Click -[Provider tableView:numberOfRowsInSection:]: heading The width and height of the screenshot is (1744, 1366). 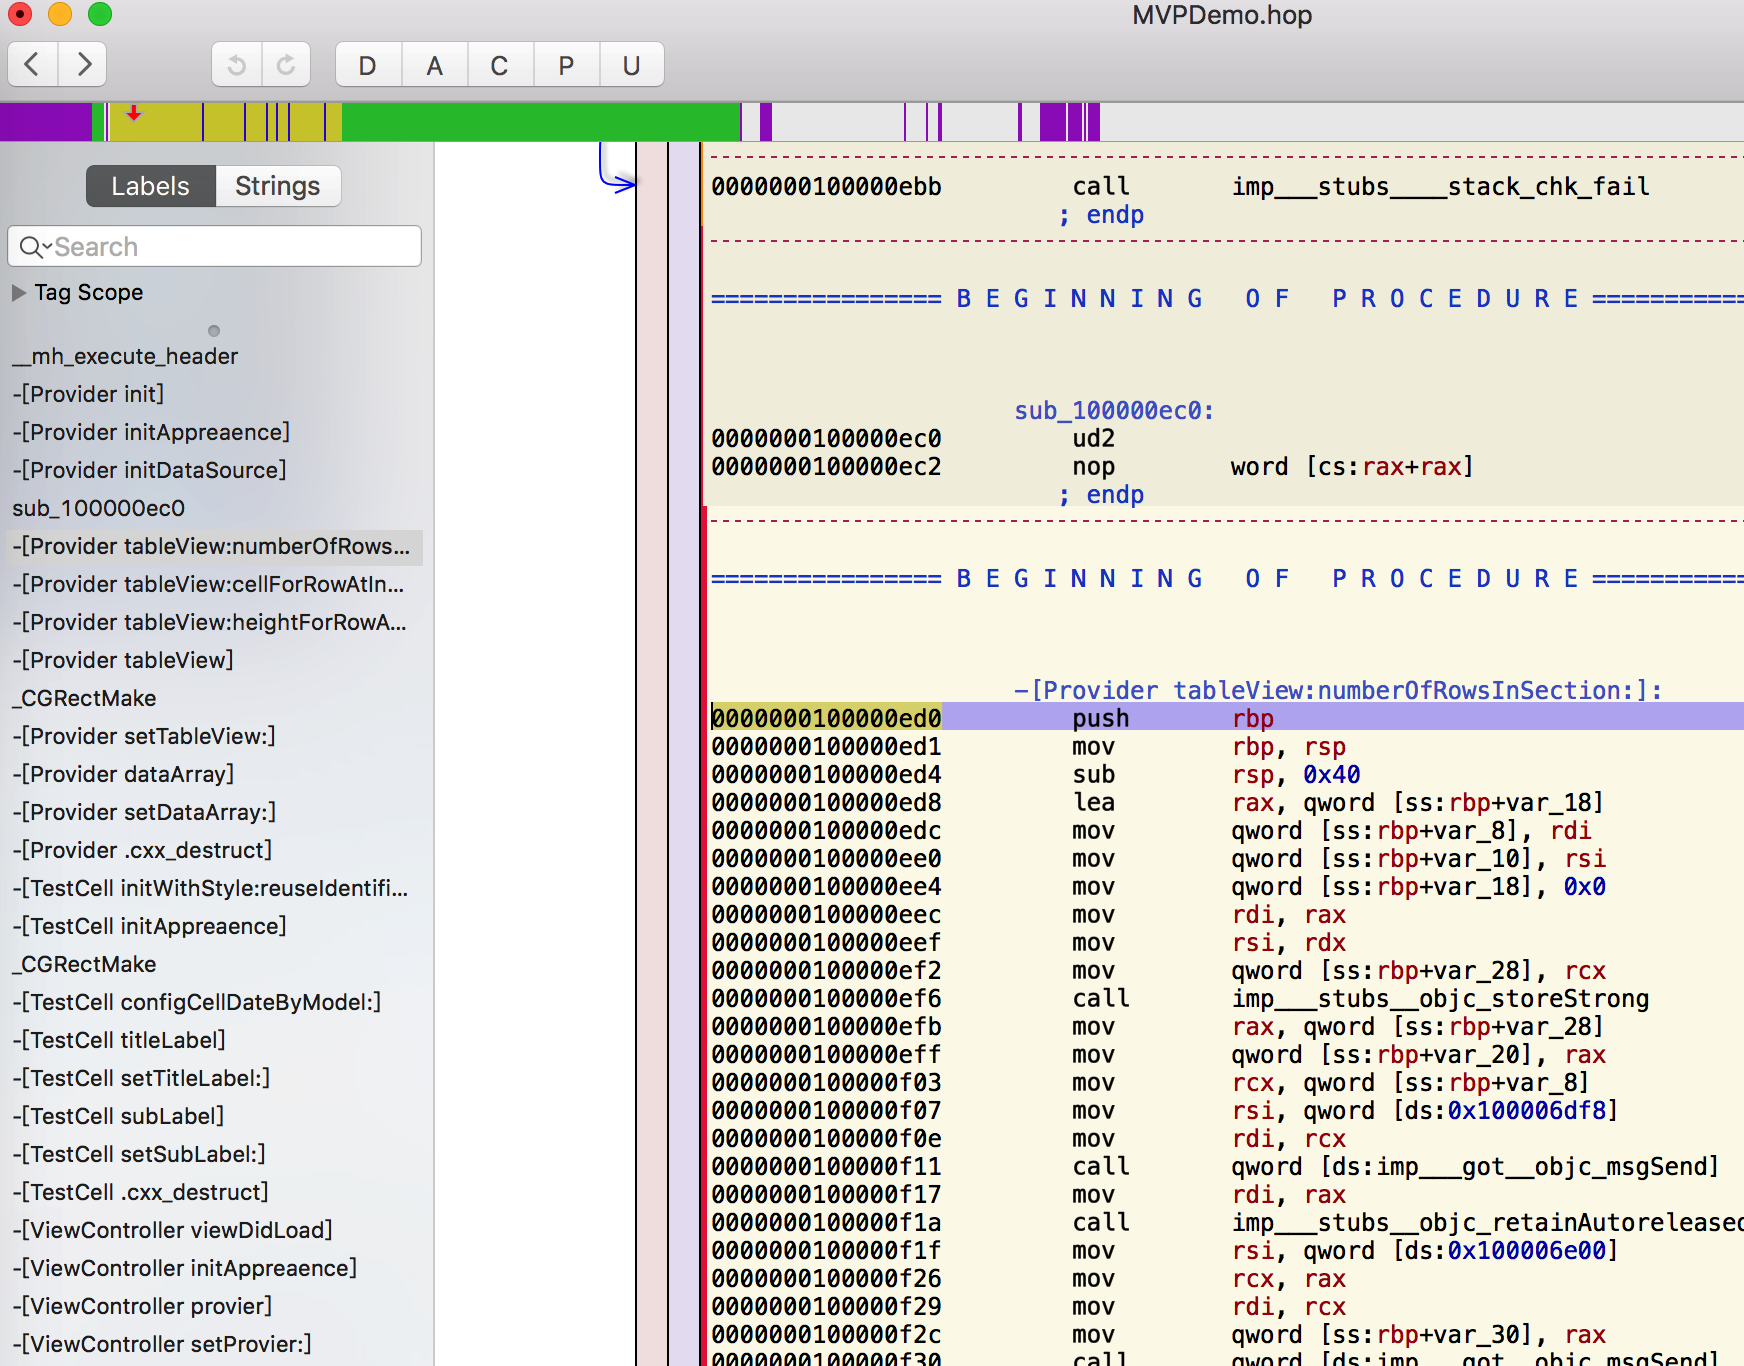point(1338,690)
